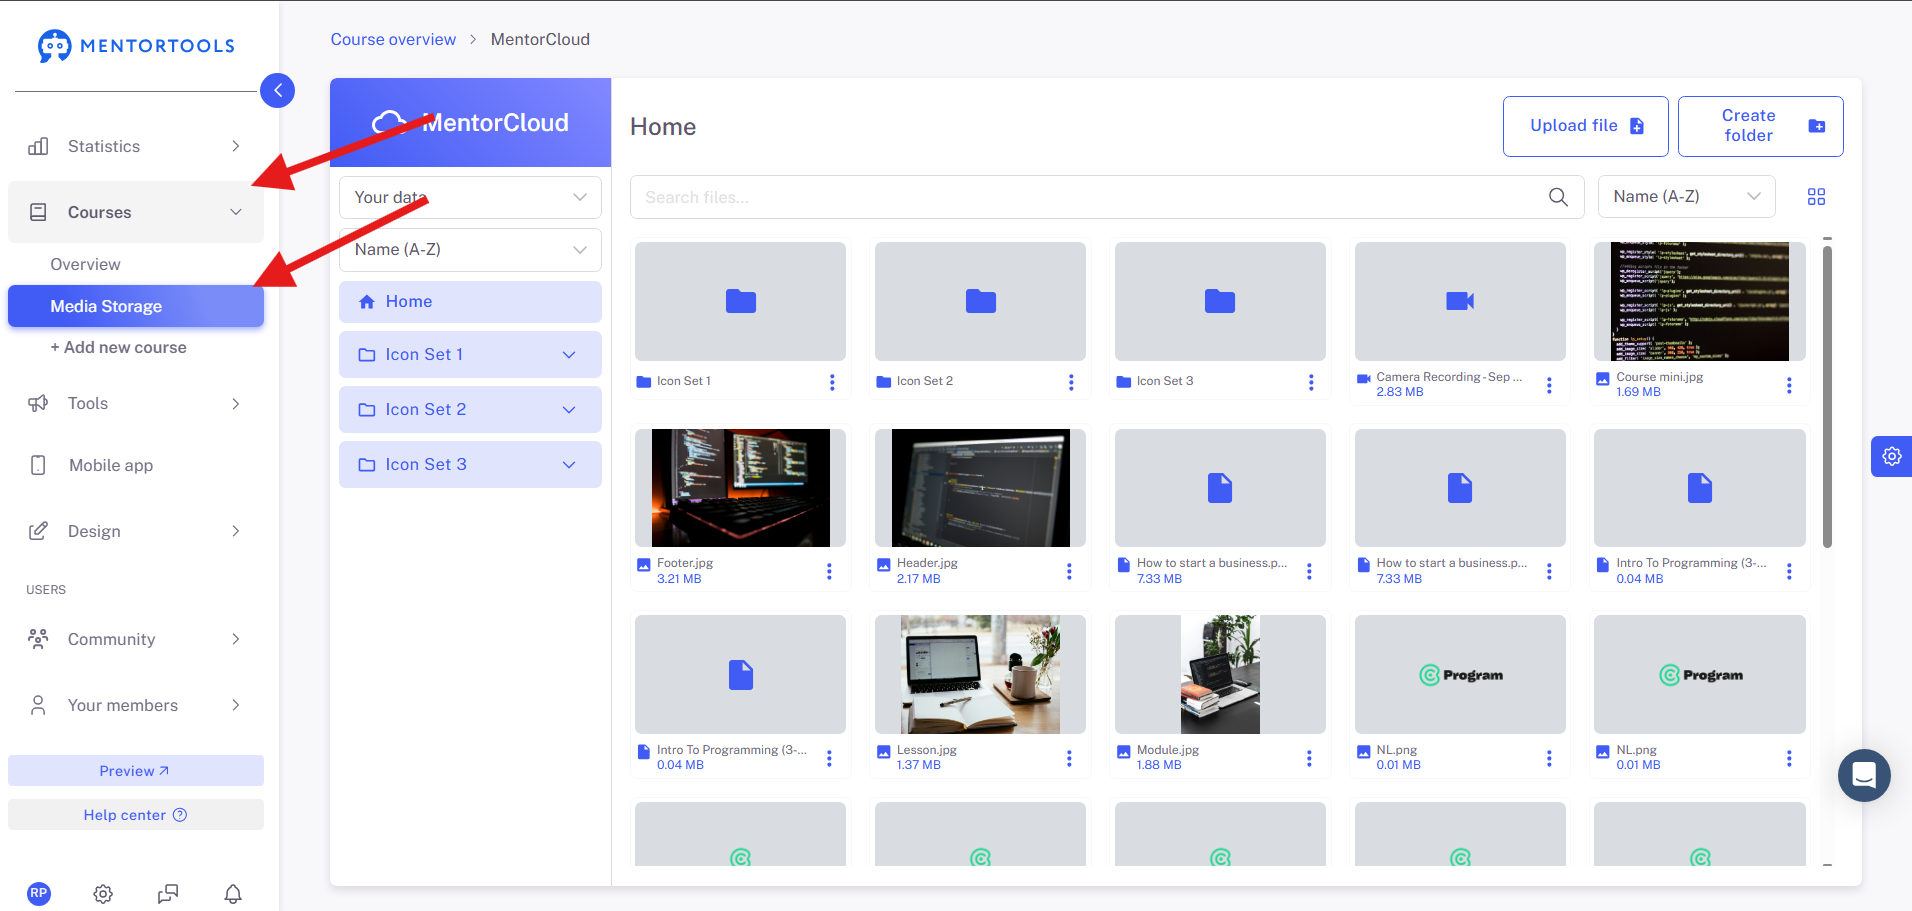Open the Icon Set 1 folder card
Image resolution: width=1912 pixels, height=911 pixels.
(740, 301)
